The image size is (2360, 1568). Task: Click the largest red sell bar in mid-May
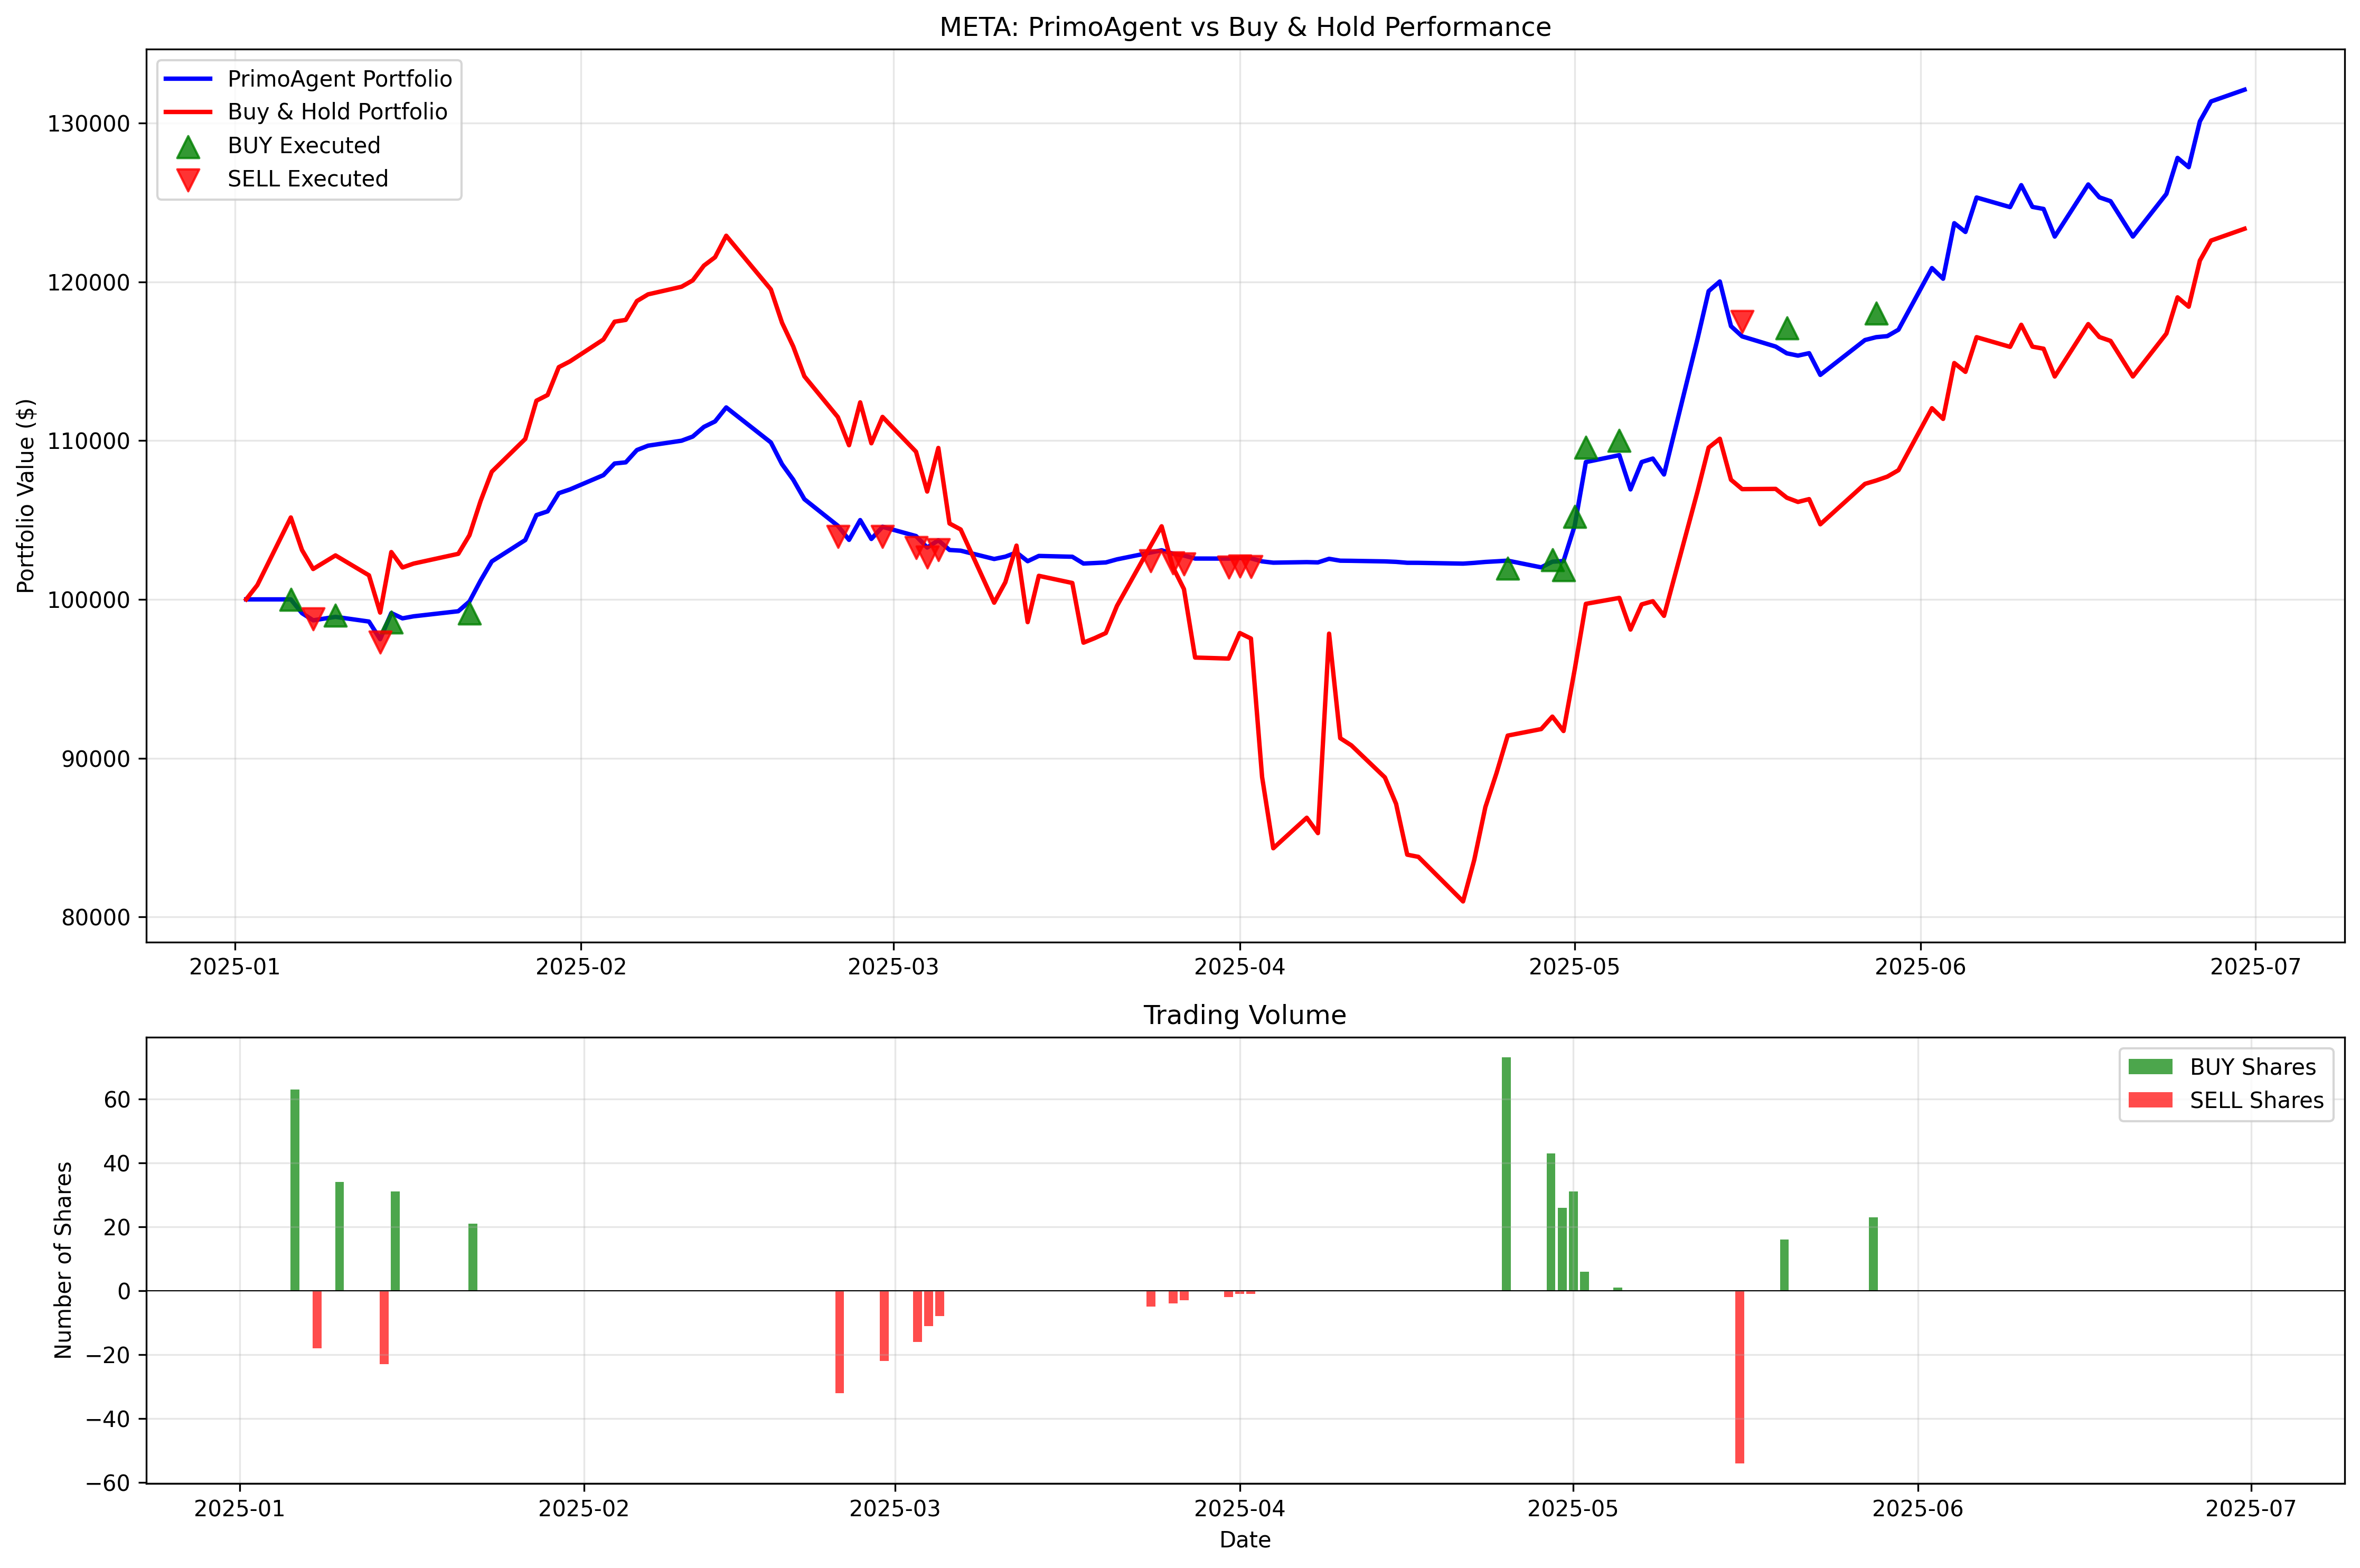pyautogui.click(x=1739, y=1376)
